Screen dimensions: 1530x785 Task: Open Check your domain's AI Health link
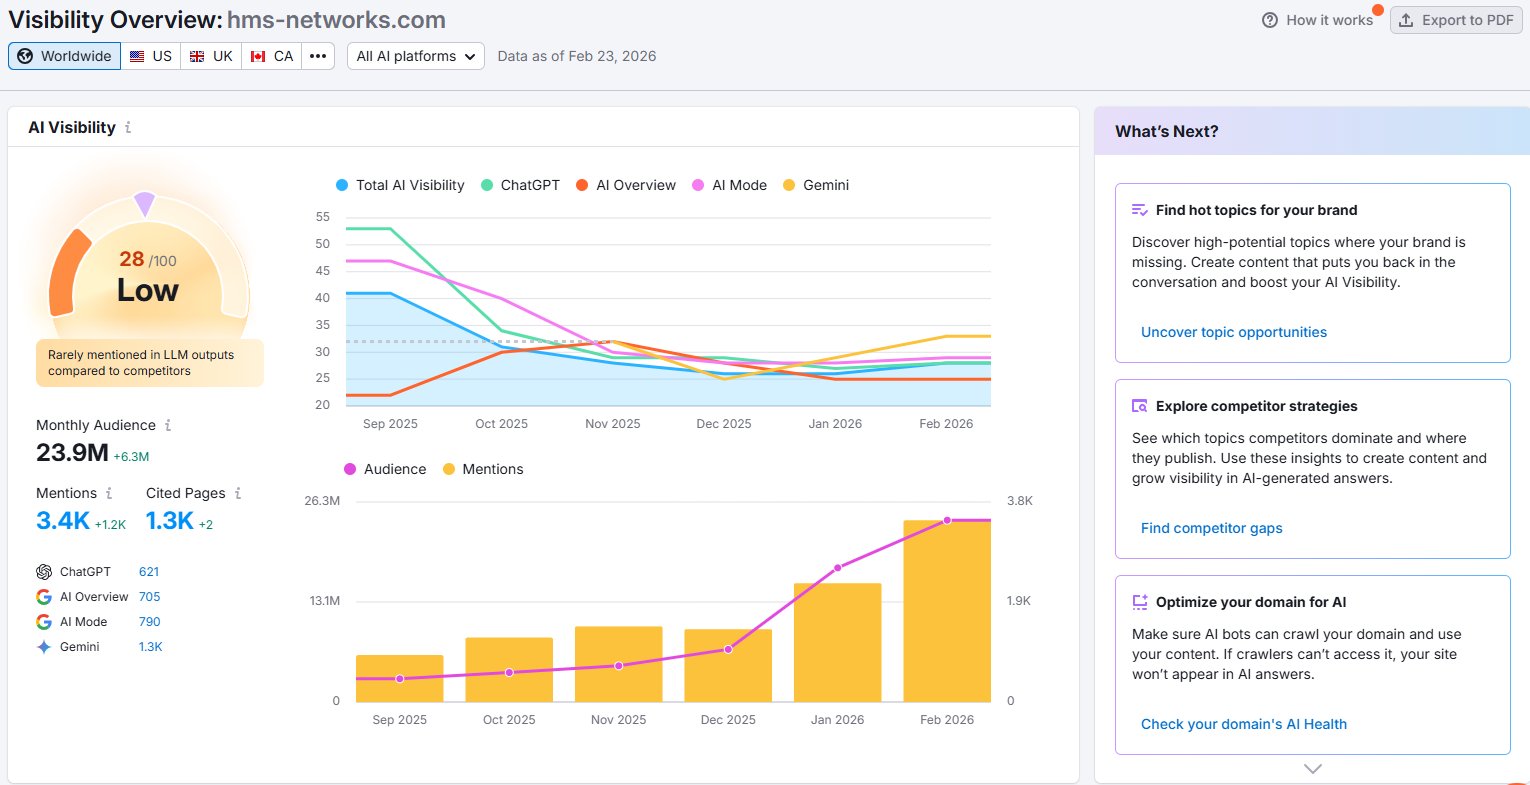(x=1244, y=724)
